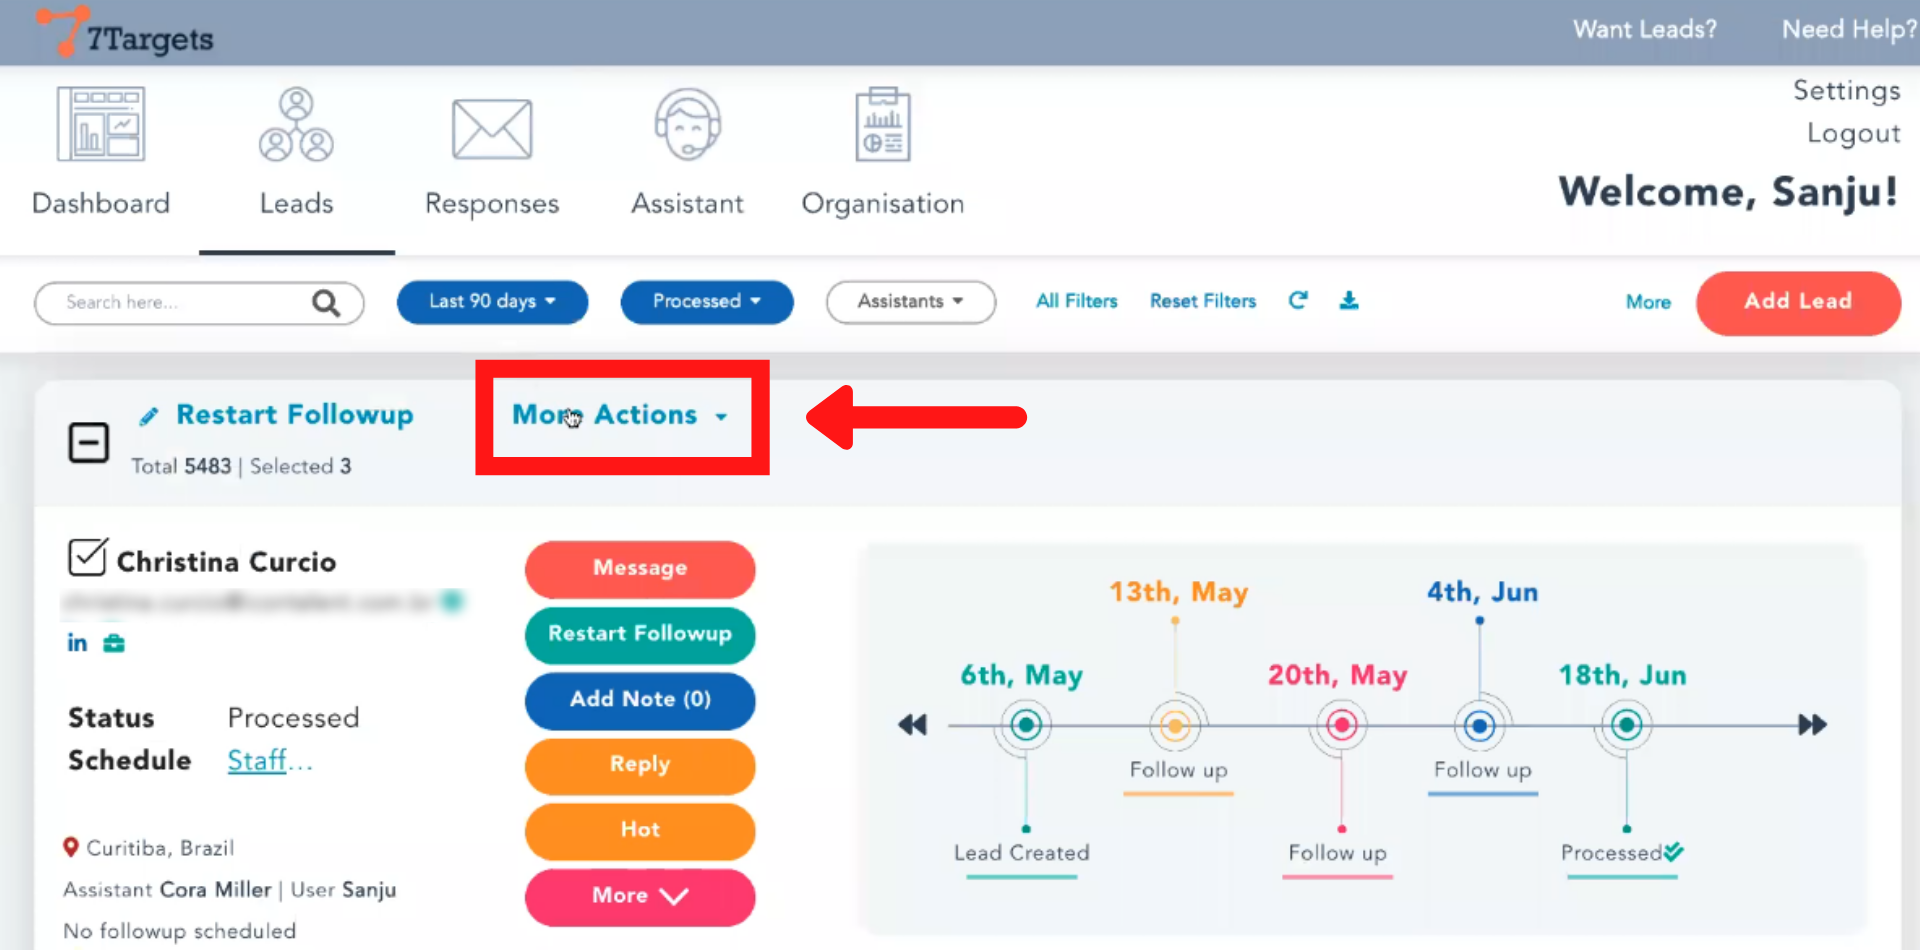Select the 20th May follow up marker
Screen dimensions: 1920x950
coord(1341,725)
